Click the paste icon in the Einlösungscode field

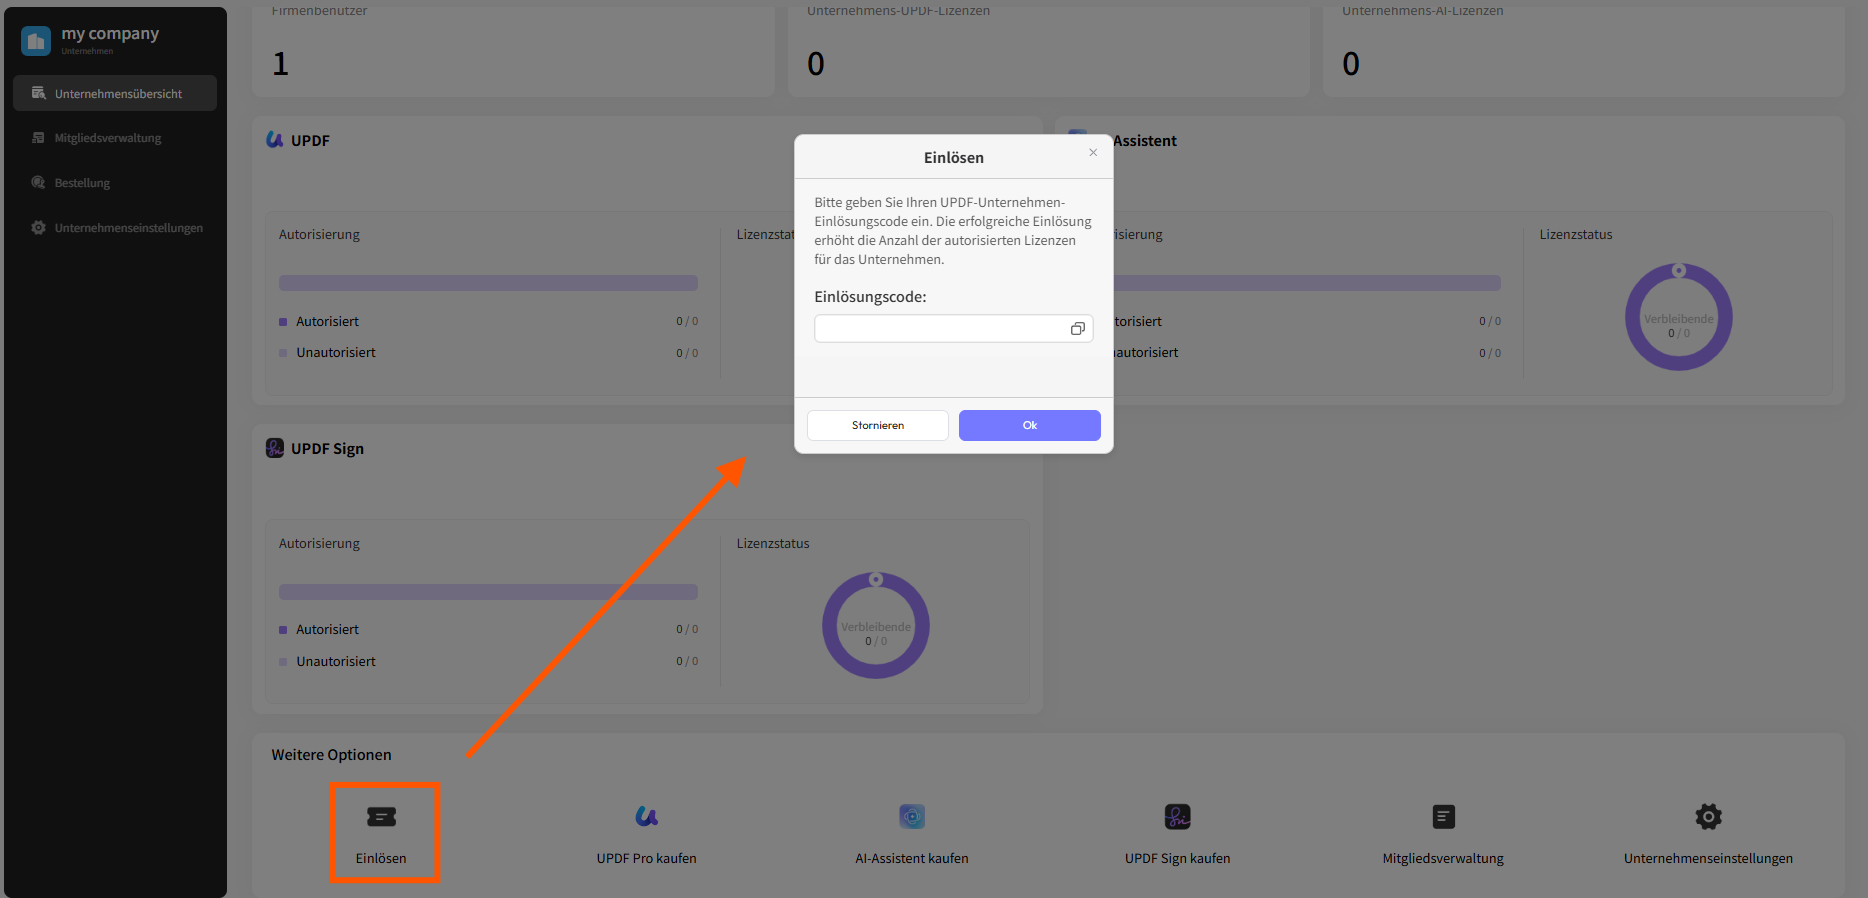(x=1077, y=328)
